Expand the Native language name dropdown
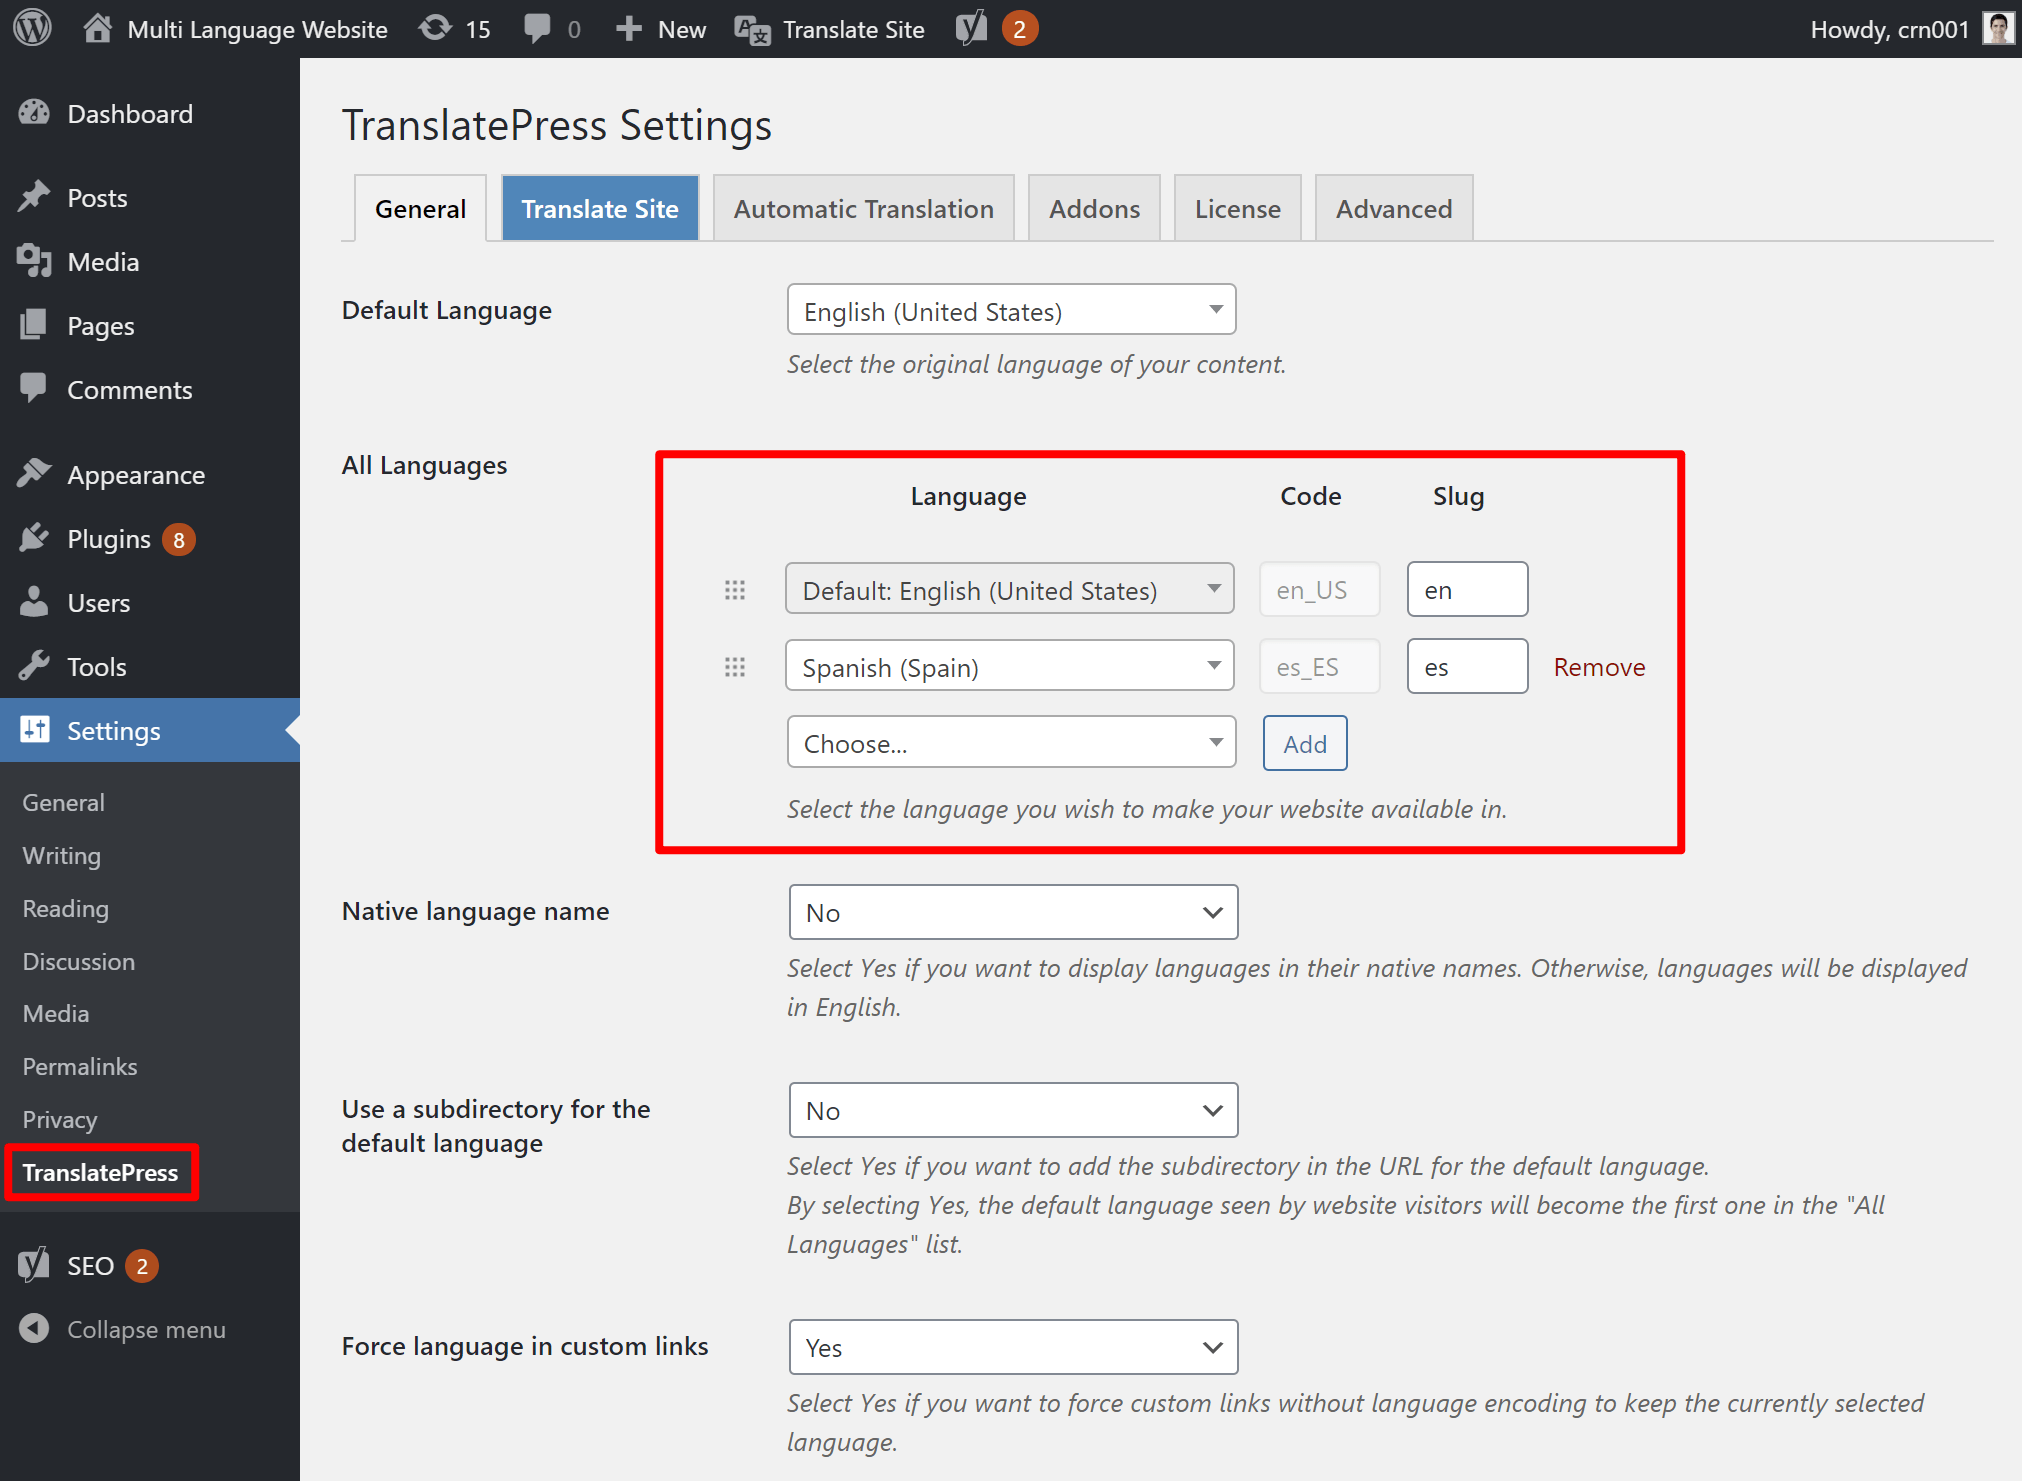This screenshot has height=1481, width=2022. [1013, 912]
